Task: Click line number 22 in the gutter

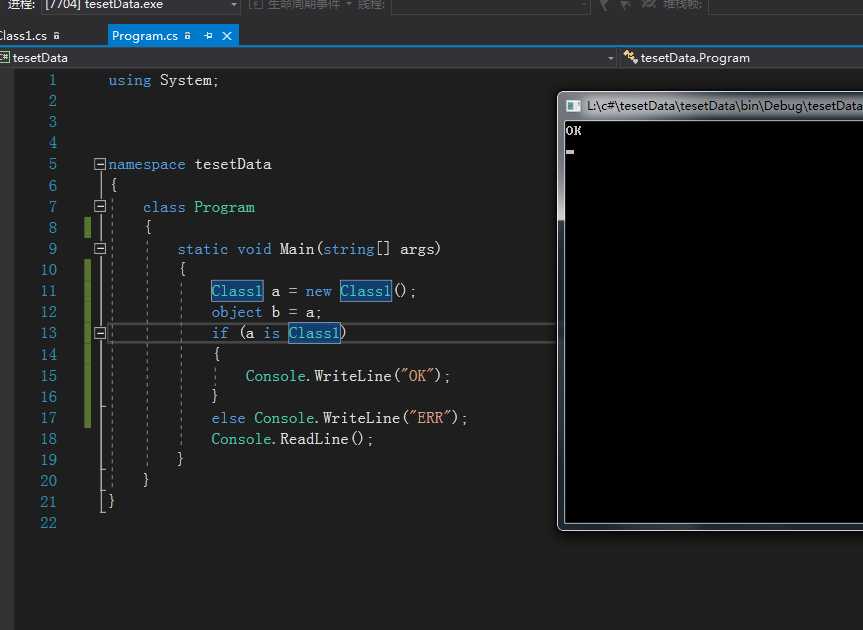Action: pos(48,523)
